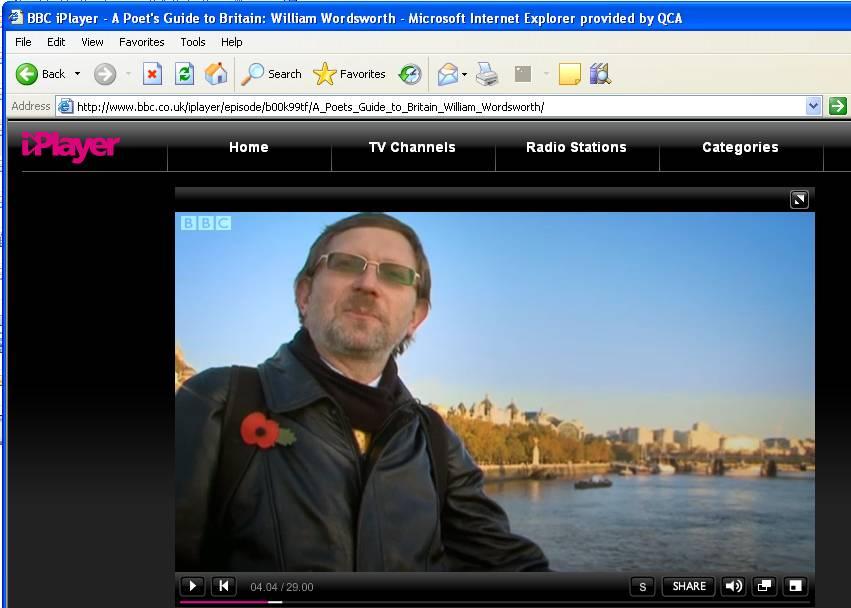Click the playback time 04.04 / 29.00
This screenshot has width=851, height=608.
tap(282, 587)
